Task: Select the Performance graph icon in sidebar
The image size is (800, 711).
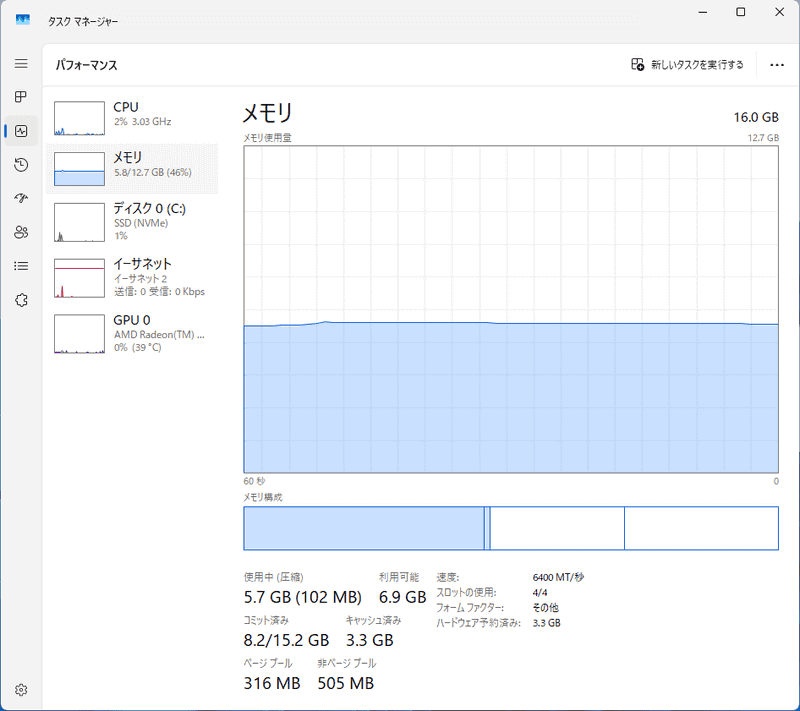Action: [x=21, y=131]
